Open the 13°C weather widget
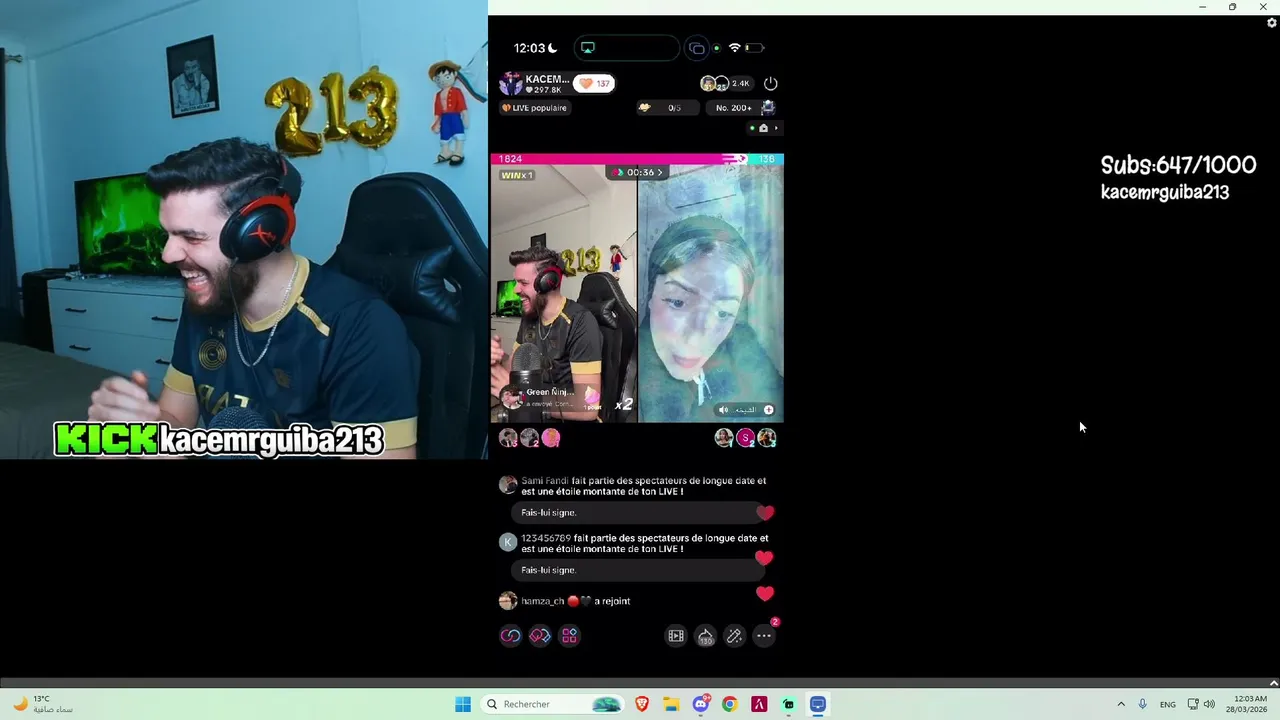Screen dimensions: 1280x720 [x=42, y=704]
